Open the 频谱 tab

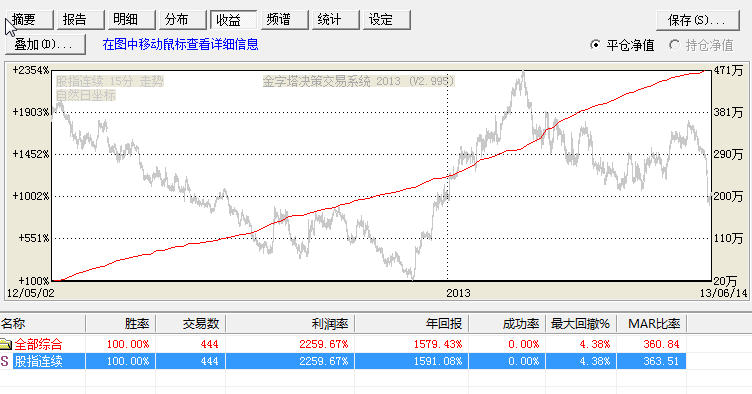click(x=284, y=20)
